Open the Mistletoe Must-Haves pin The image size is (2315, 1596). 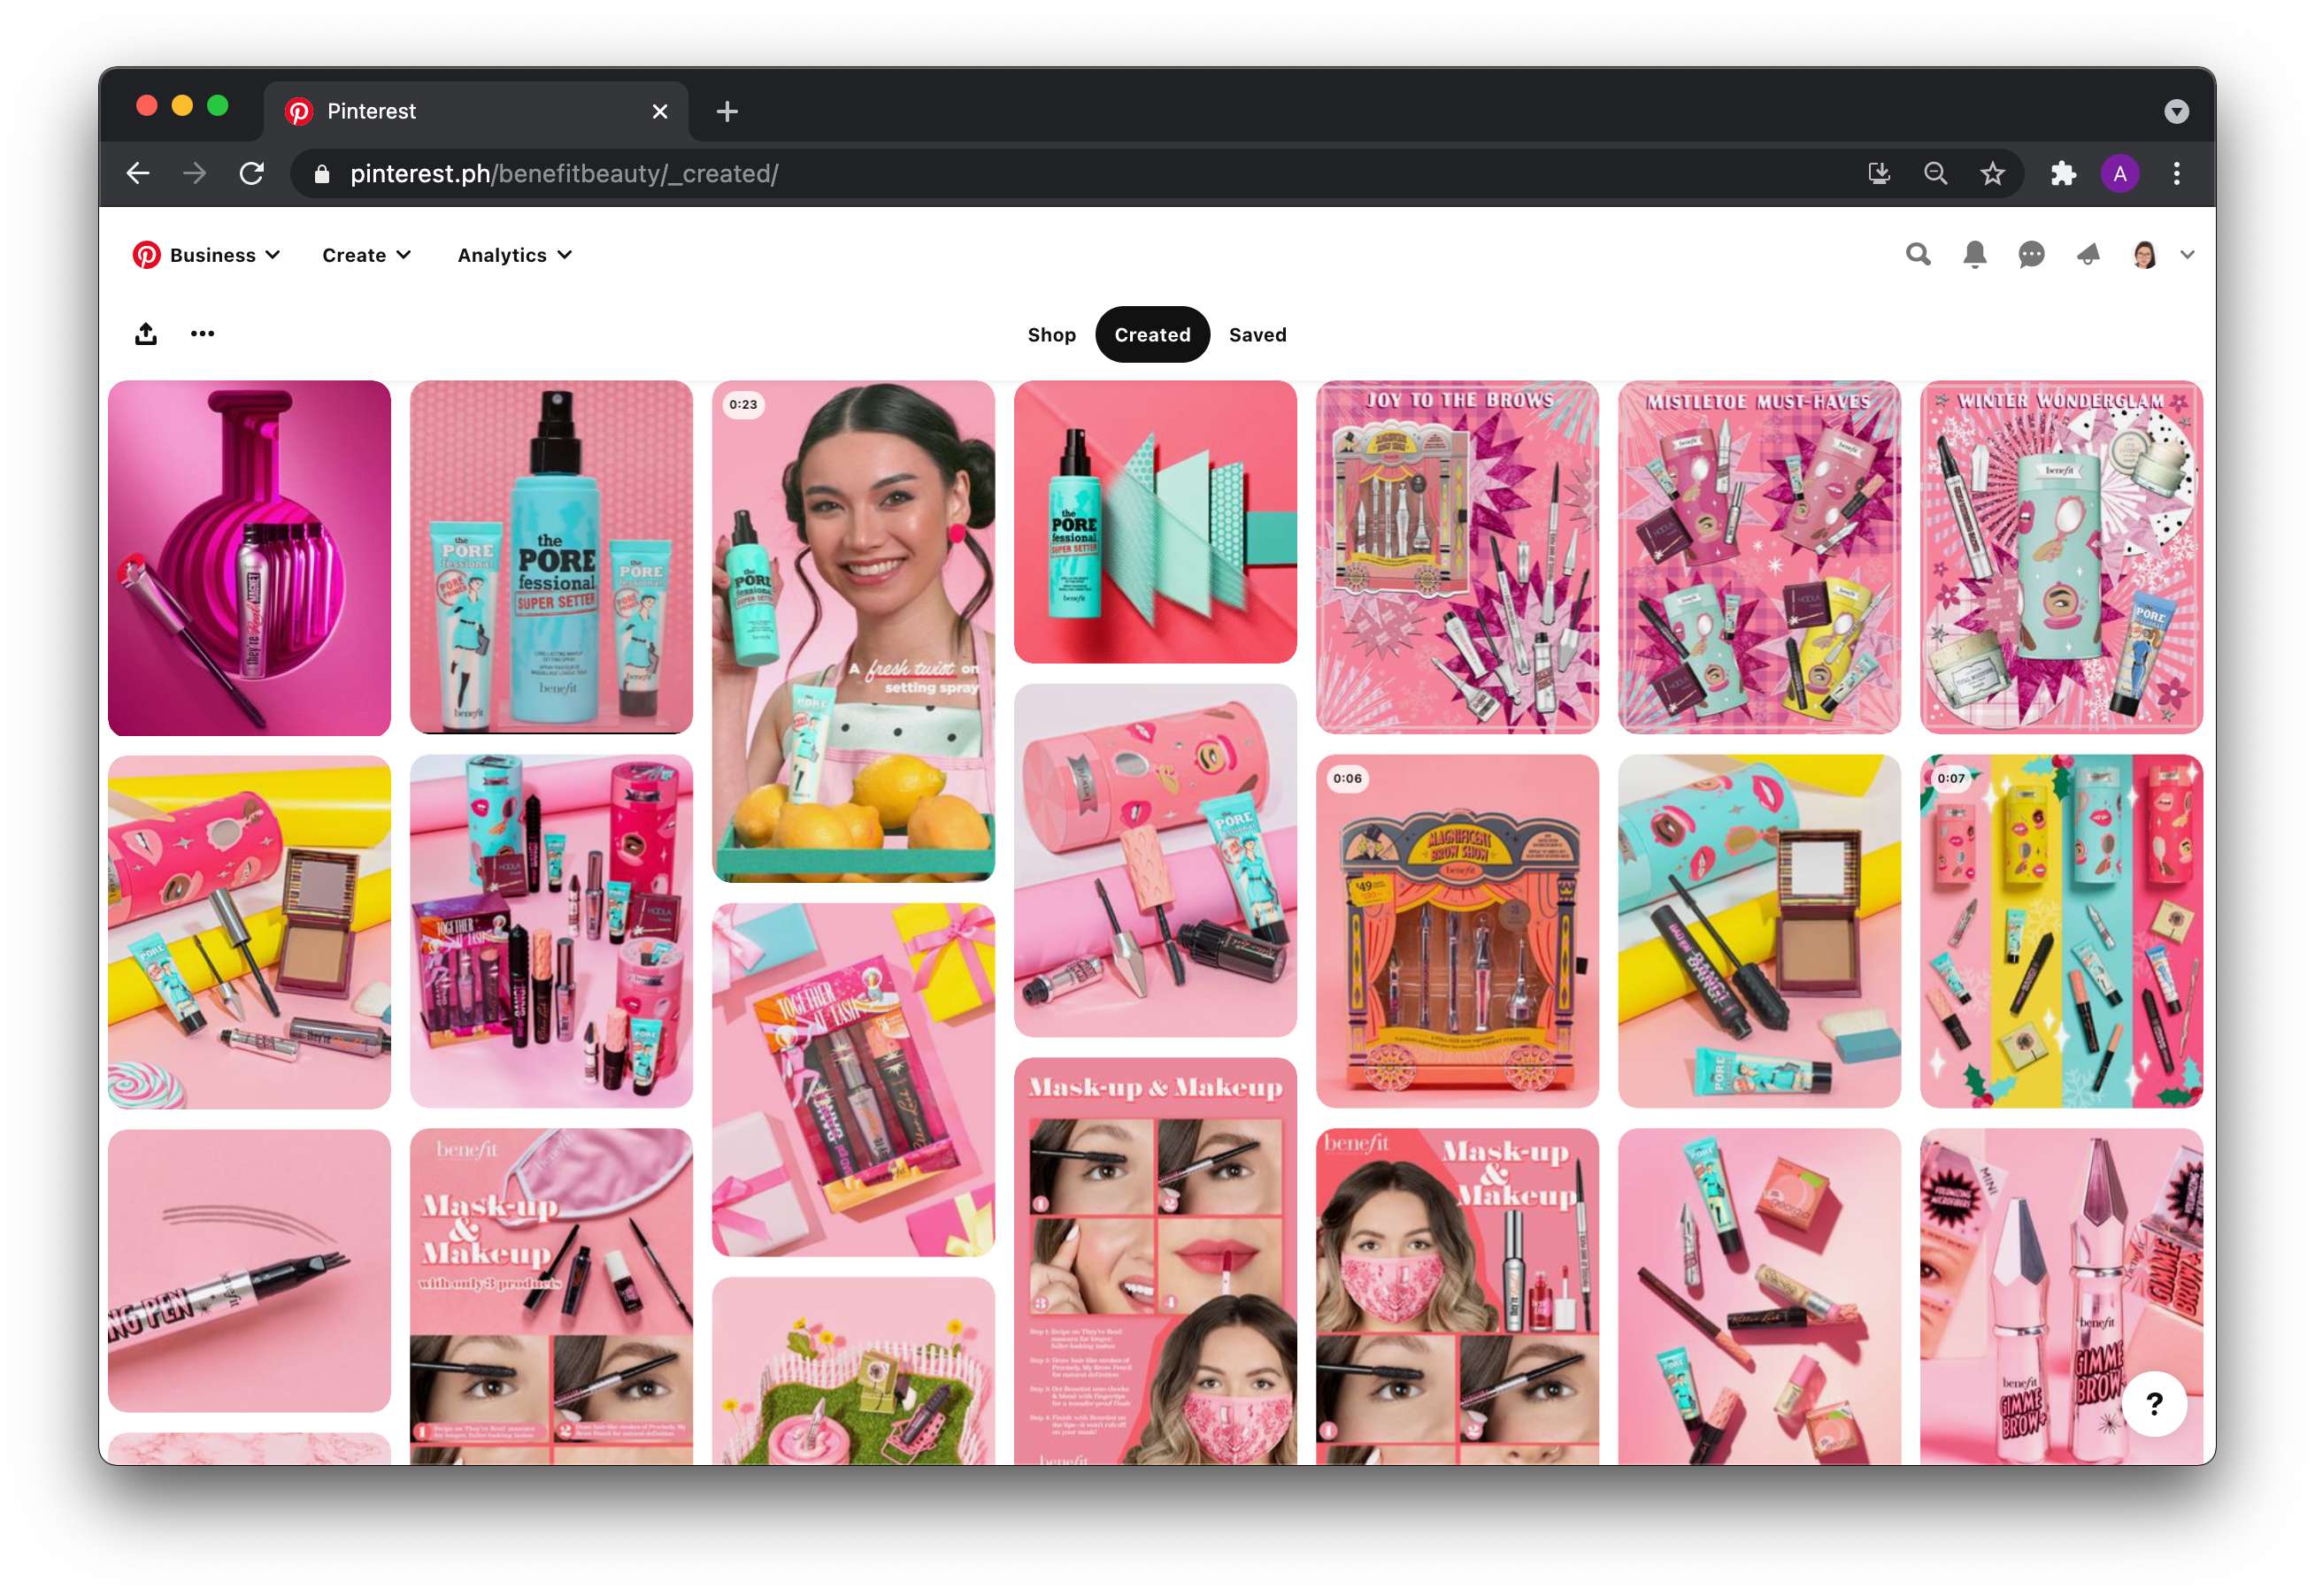point(1759,557)
